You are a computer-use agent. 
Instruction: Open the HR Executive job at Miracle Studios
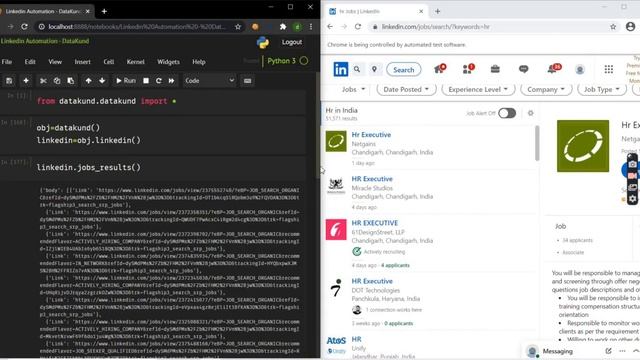pos(372,179)
